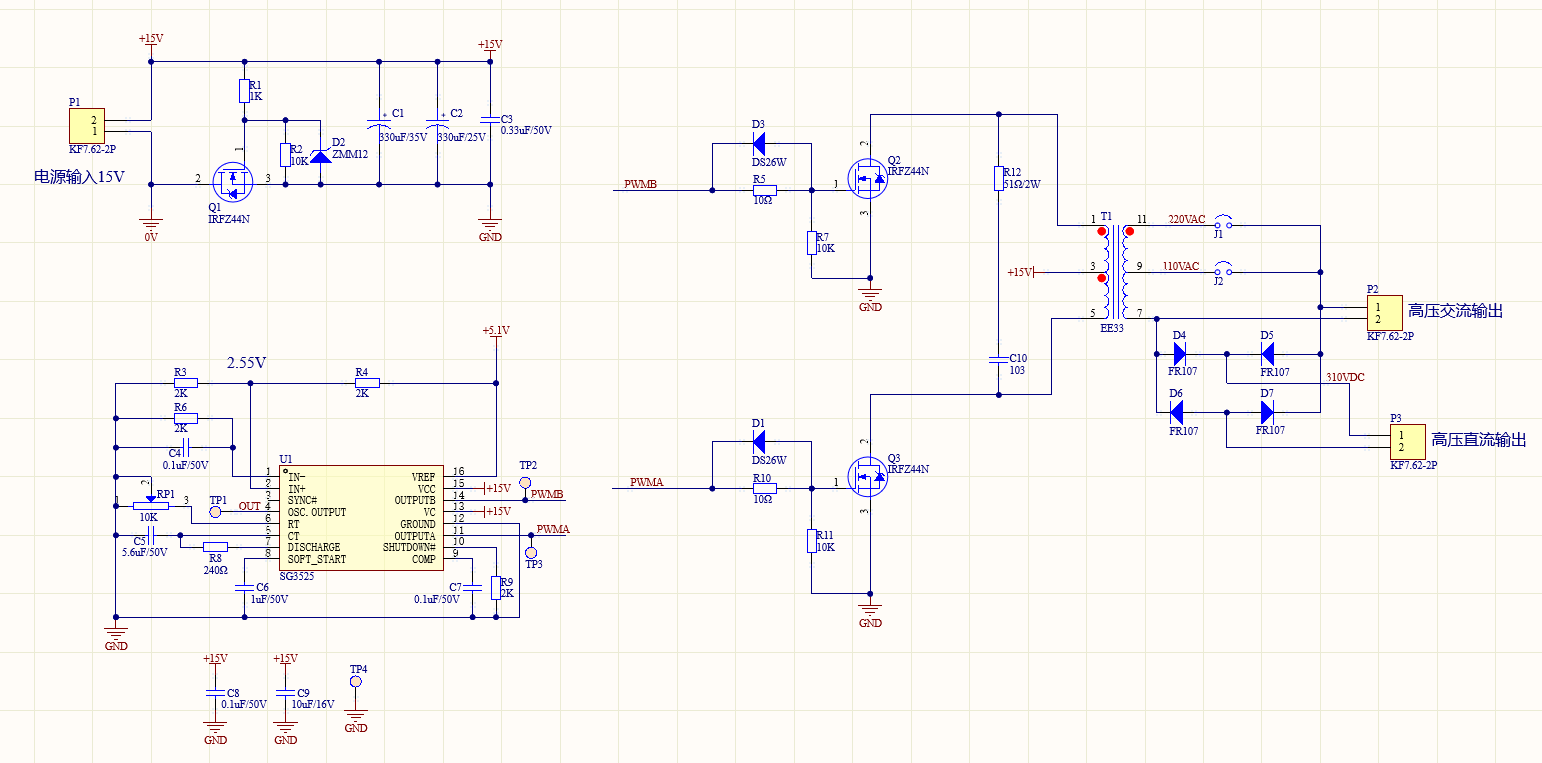The width and height of the screenshot is (1542, 763).
Task: Select diode D1 DS26W symbol
Action: point(758,441)
